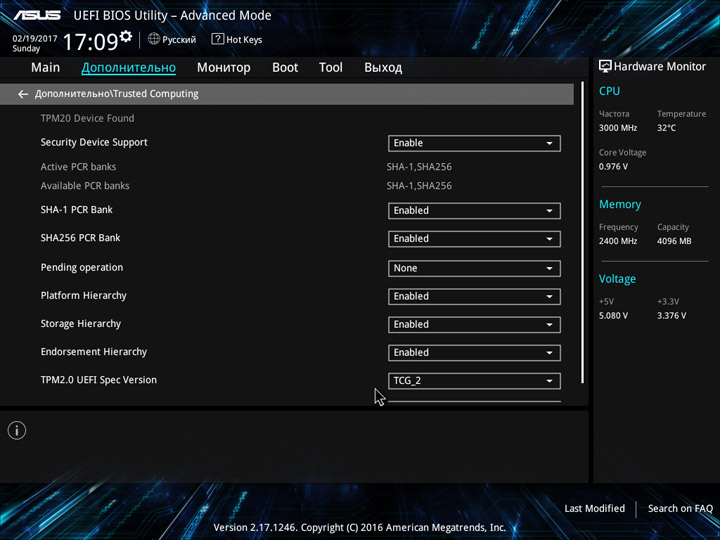
Task: Click the date 02/19/2017
Action: (35, 38)
